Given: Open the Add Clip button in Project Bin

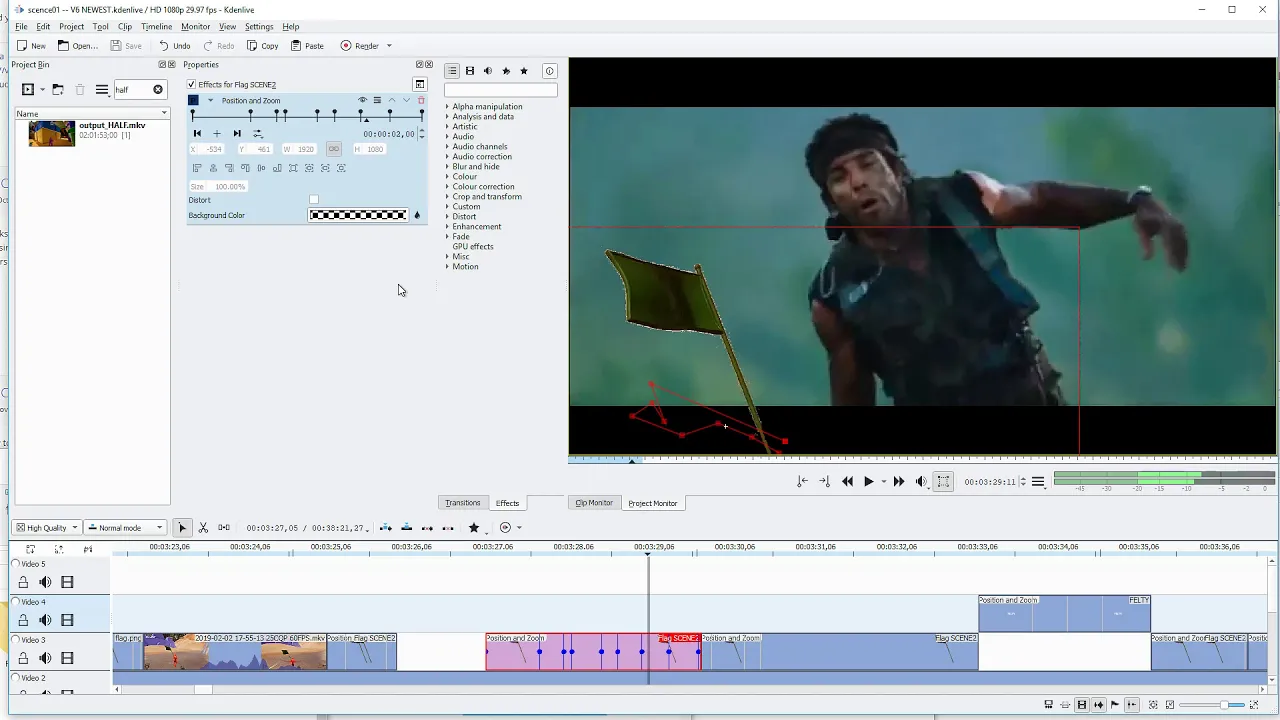Looking at the screenshot, I should [28, 90].
